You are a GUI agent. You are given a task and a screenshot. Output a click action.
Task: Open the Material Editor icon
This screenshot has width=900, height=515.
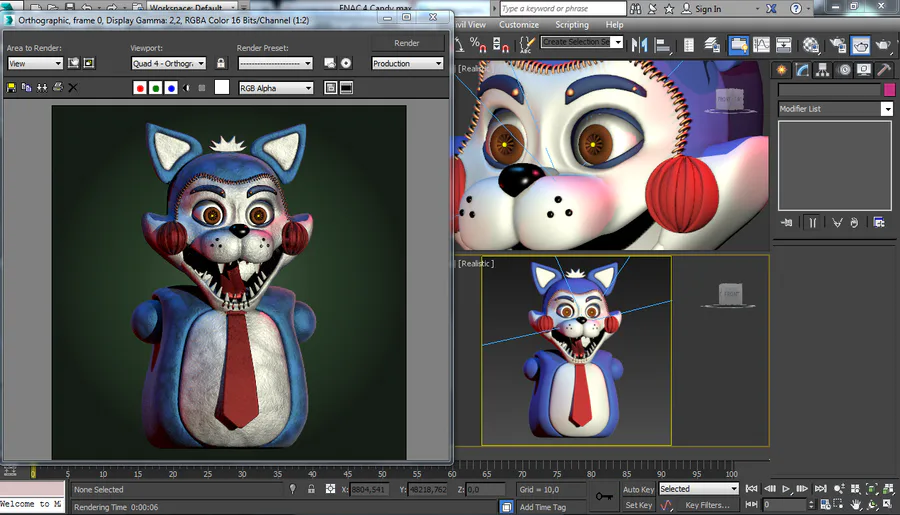click(x=810, y=45)
